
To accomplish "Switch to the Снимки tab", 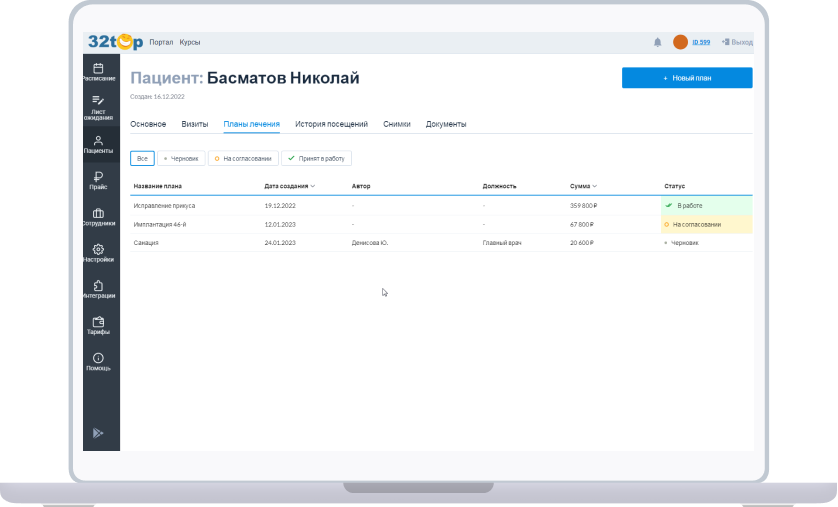I will point(397,124).
